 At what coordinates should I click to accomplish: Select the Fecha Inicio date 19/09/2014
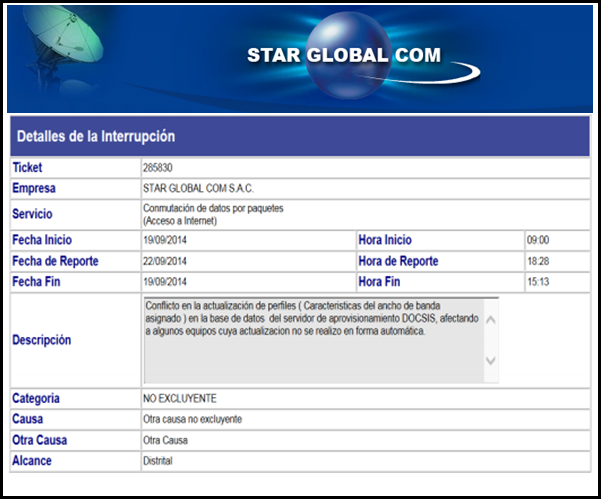coord(165,240)
